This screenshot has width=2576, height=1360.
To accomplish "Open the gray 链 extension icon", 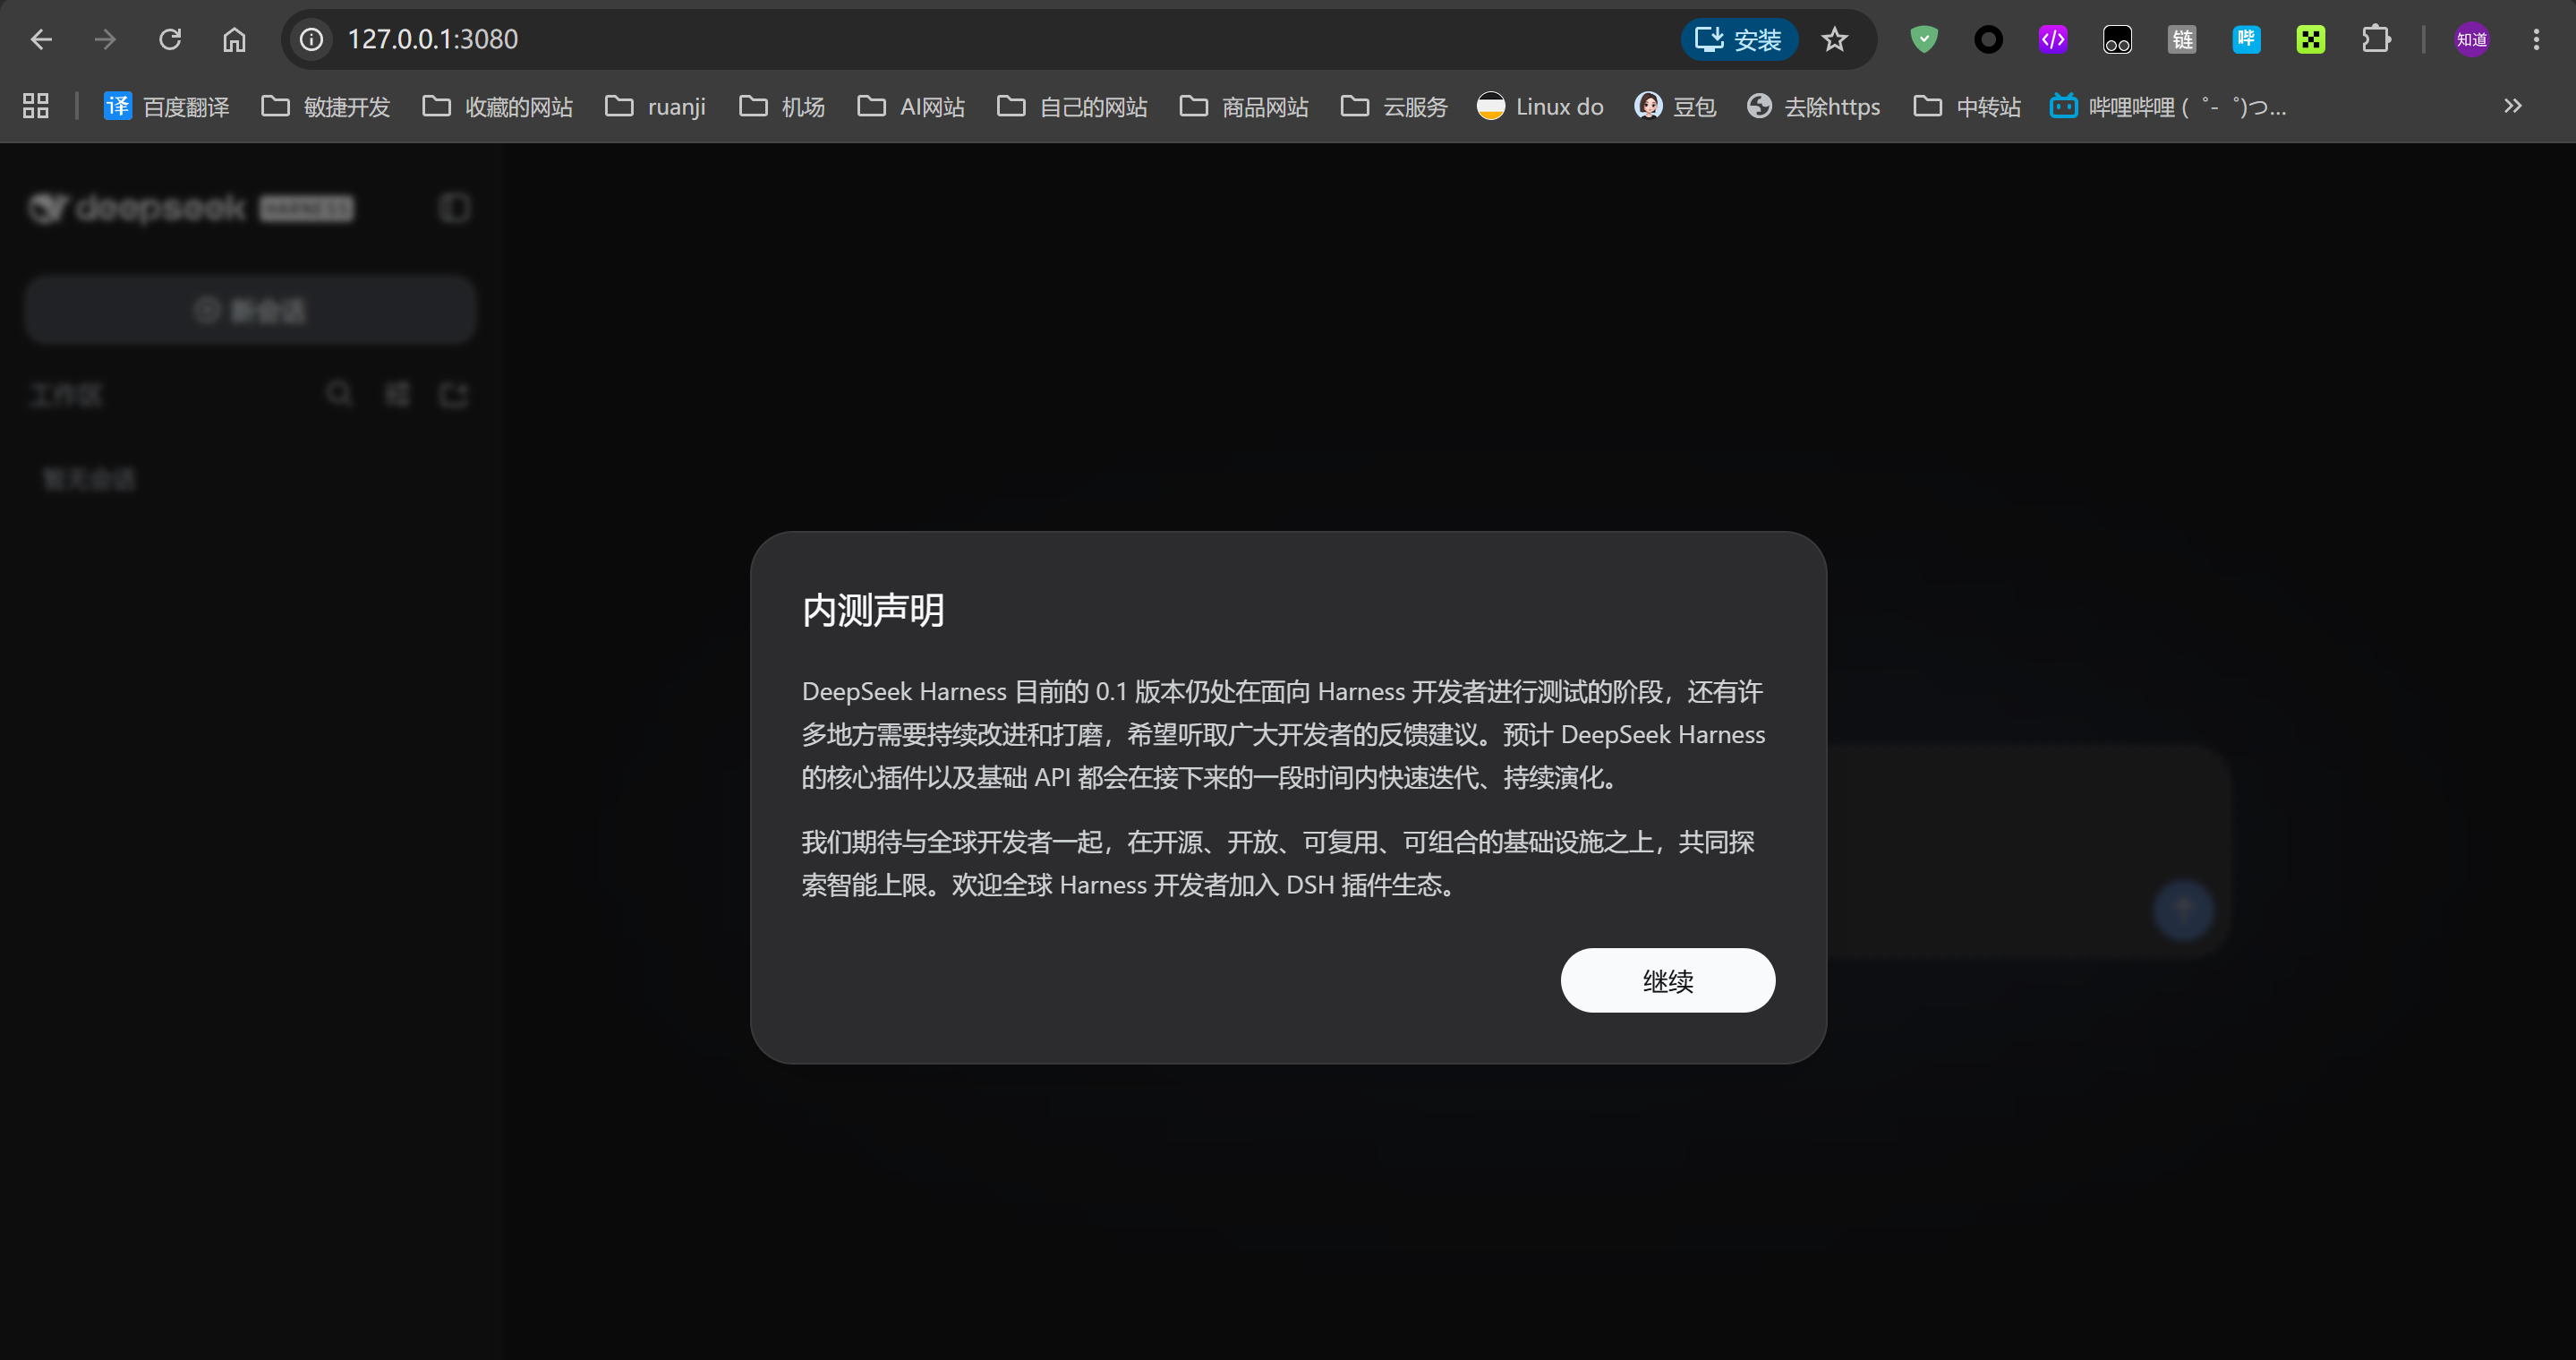I will point(2182,39).
